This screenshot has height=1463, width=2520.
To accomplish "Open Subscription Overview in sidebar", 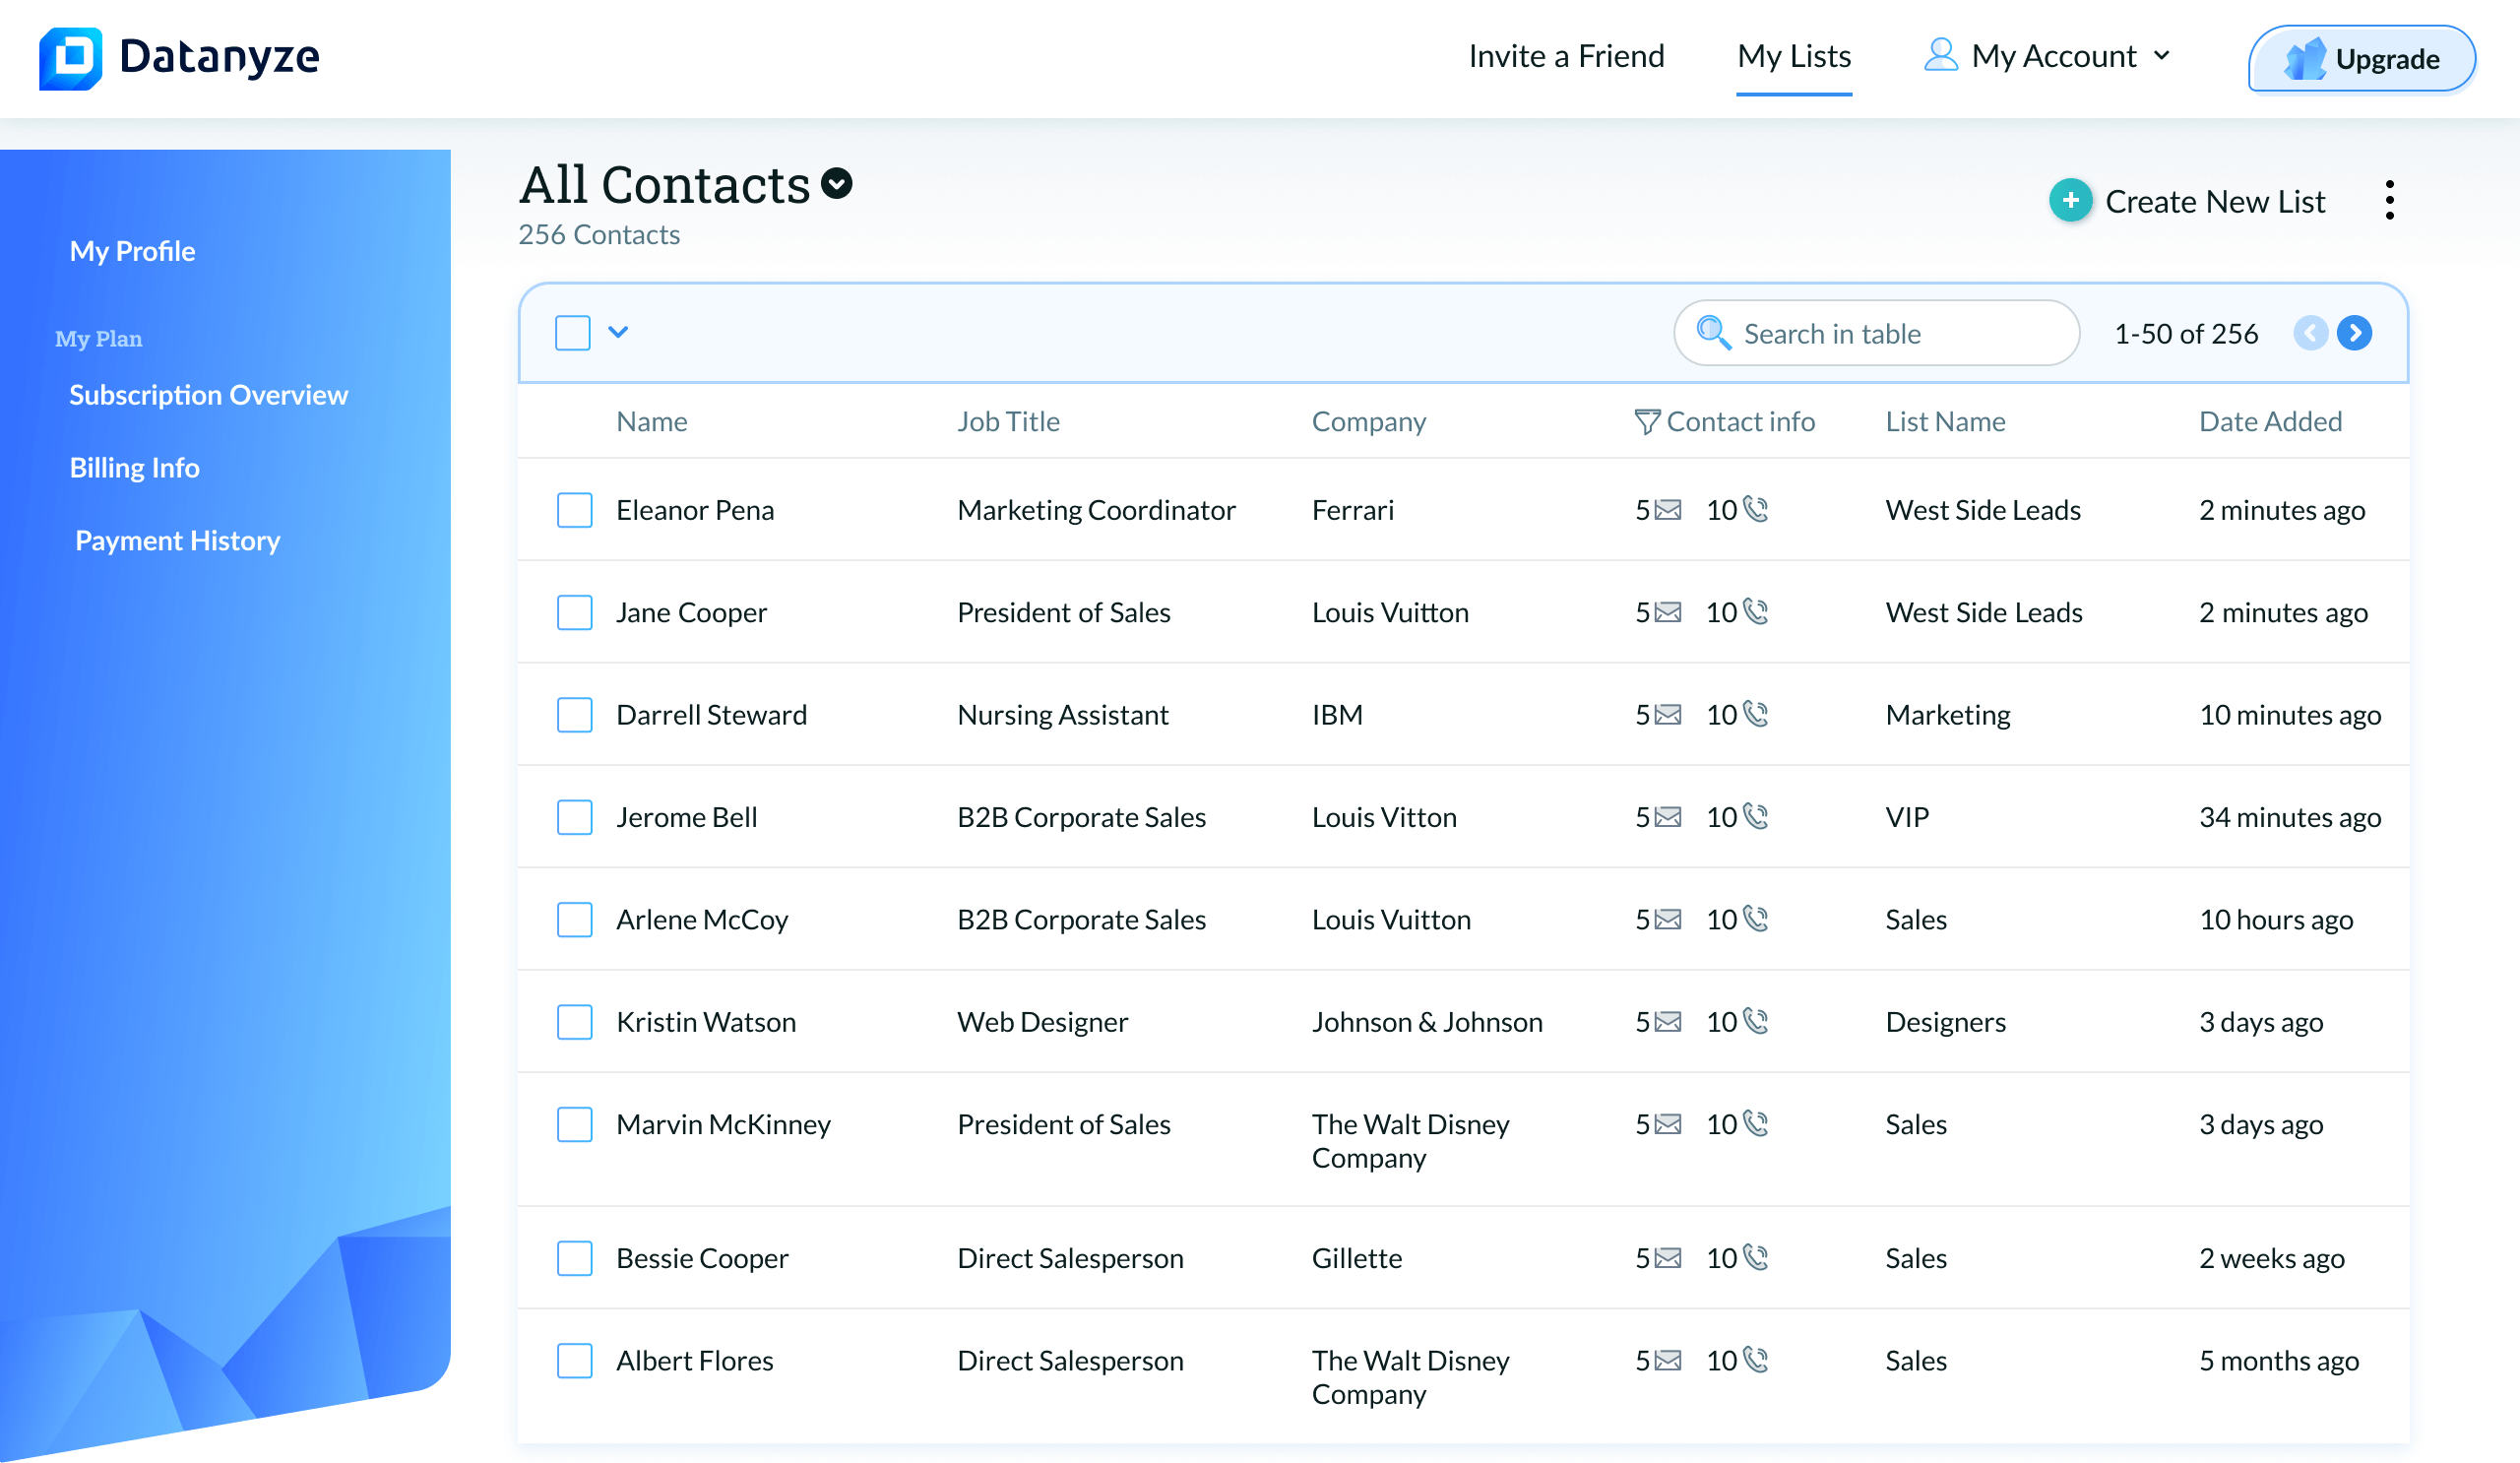I will tap(208, 395).
